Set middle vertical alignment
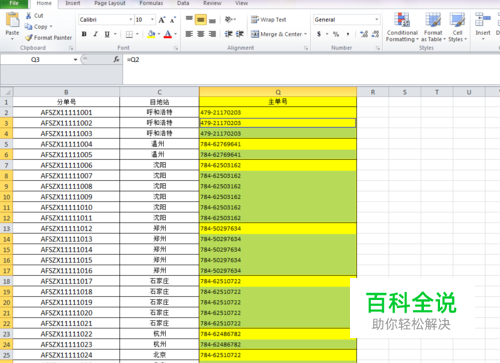The image size is (500, 363). pyautogui.click(x=201, y=19)
